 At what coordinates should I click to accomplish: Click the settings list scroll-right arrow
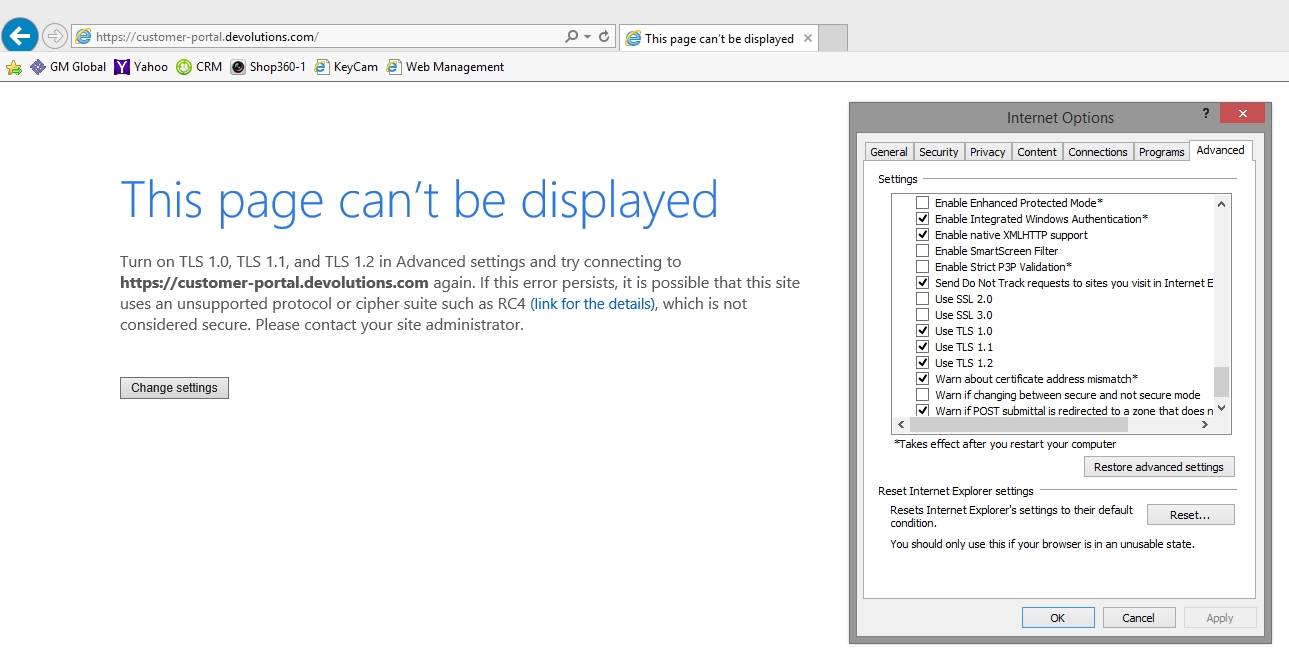1205,425
